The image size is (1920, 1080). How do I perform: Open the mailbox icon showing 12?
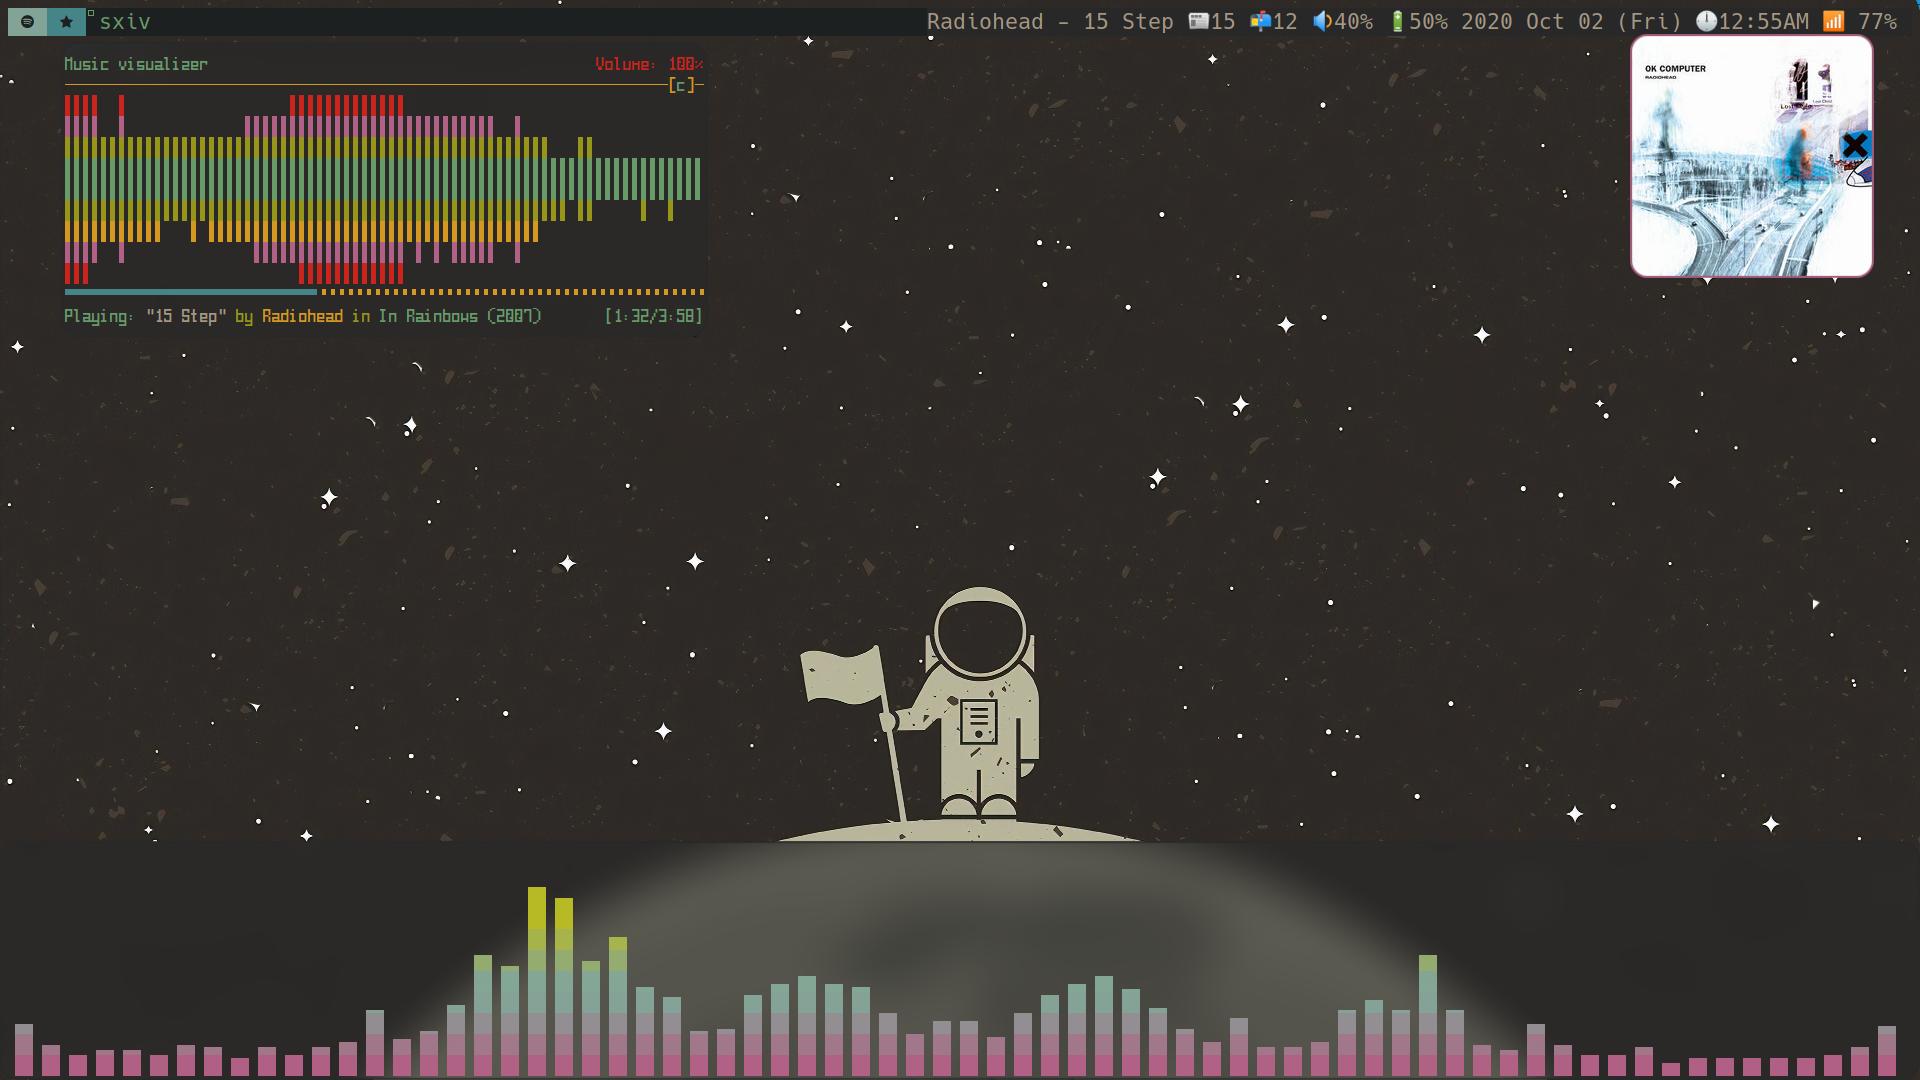coord(1260,21)
